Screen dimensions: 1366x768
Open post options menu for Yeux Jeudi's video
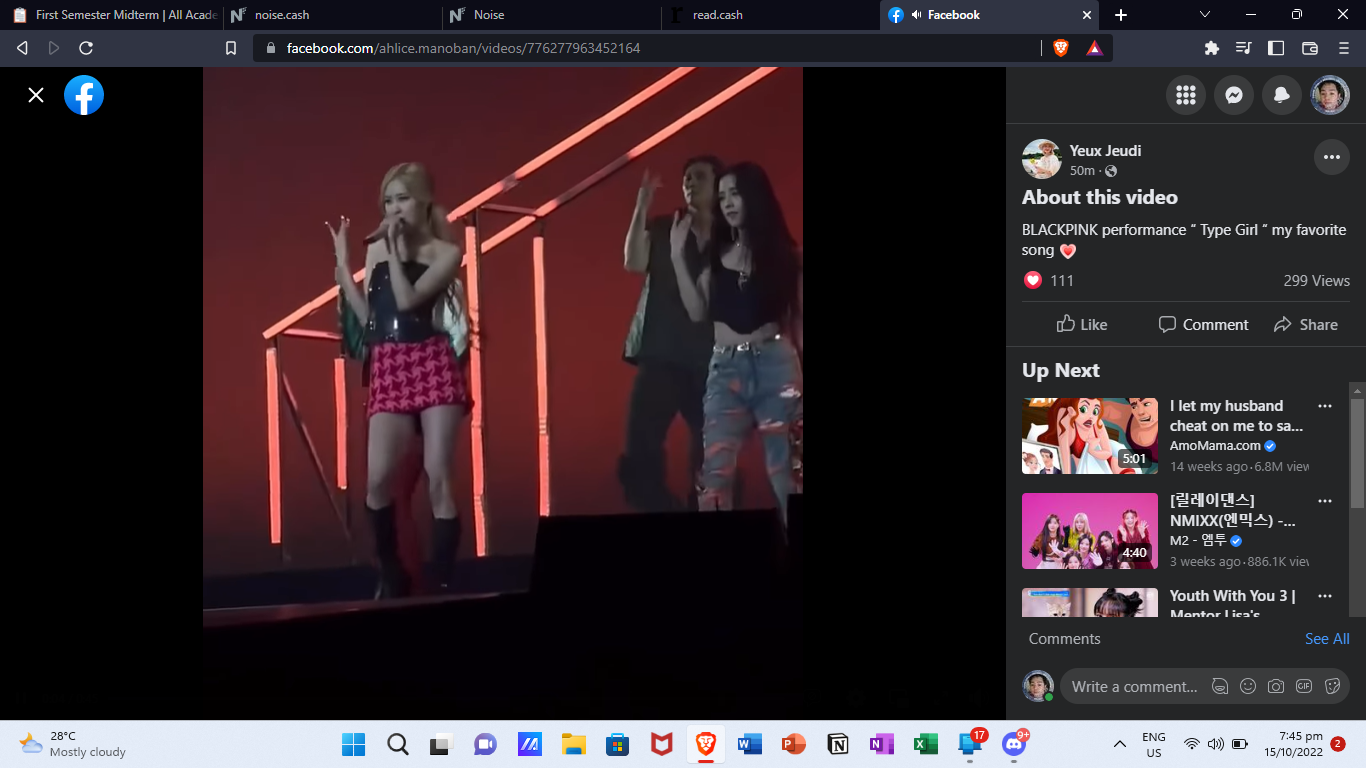click(1331, 157)
